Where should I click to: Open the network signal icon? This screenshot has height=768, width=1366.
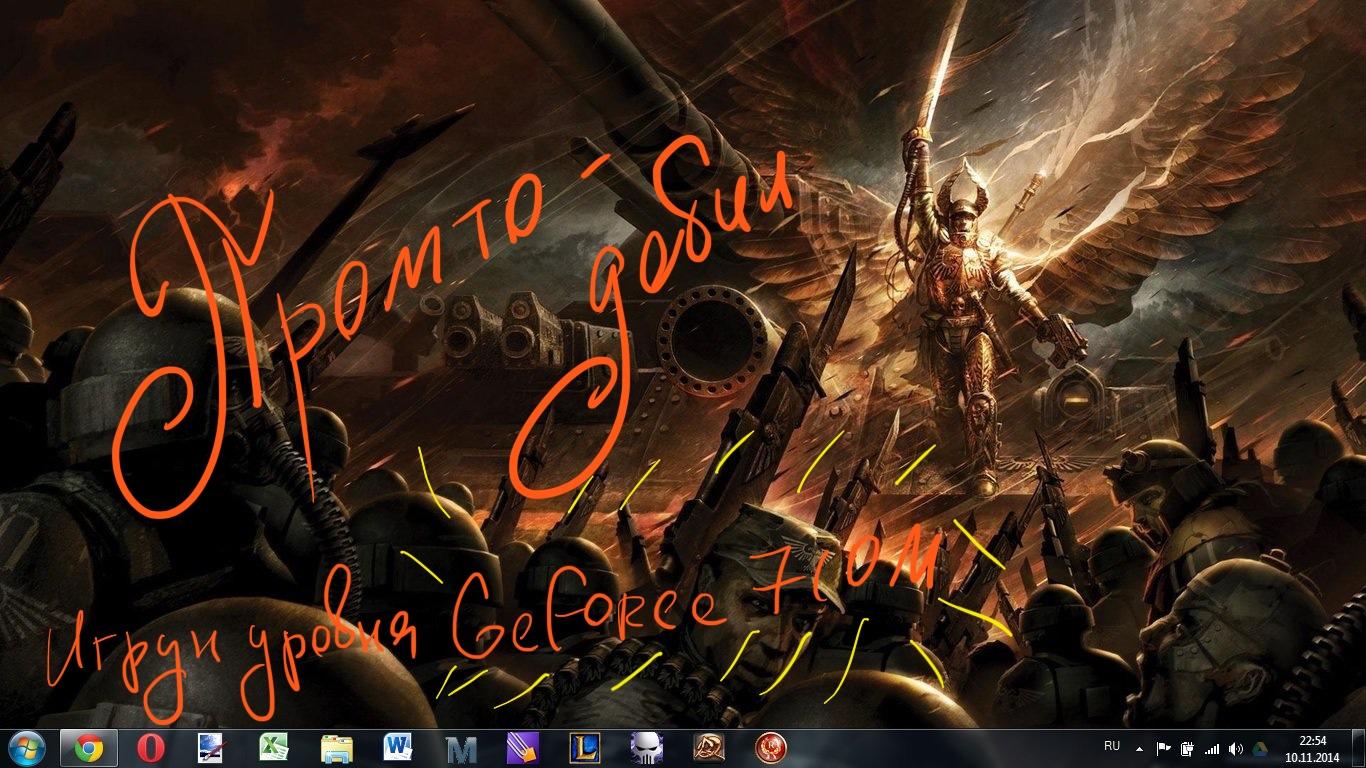[x=1212, y=748]
